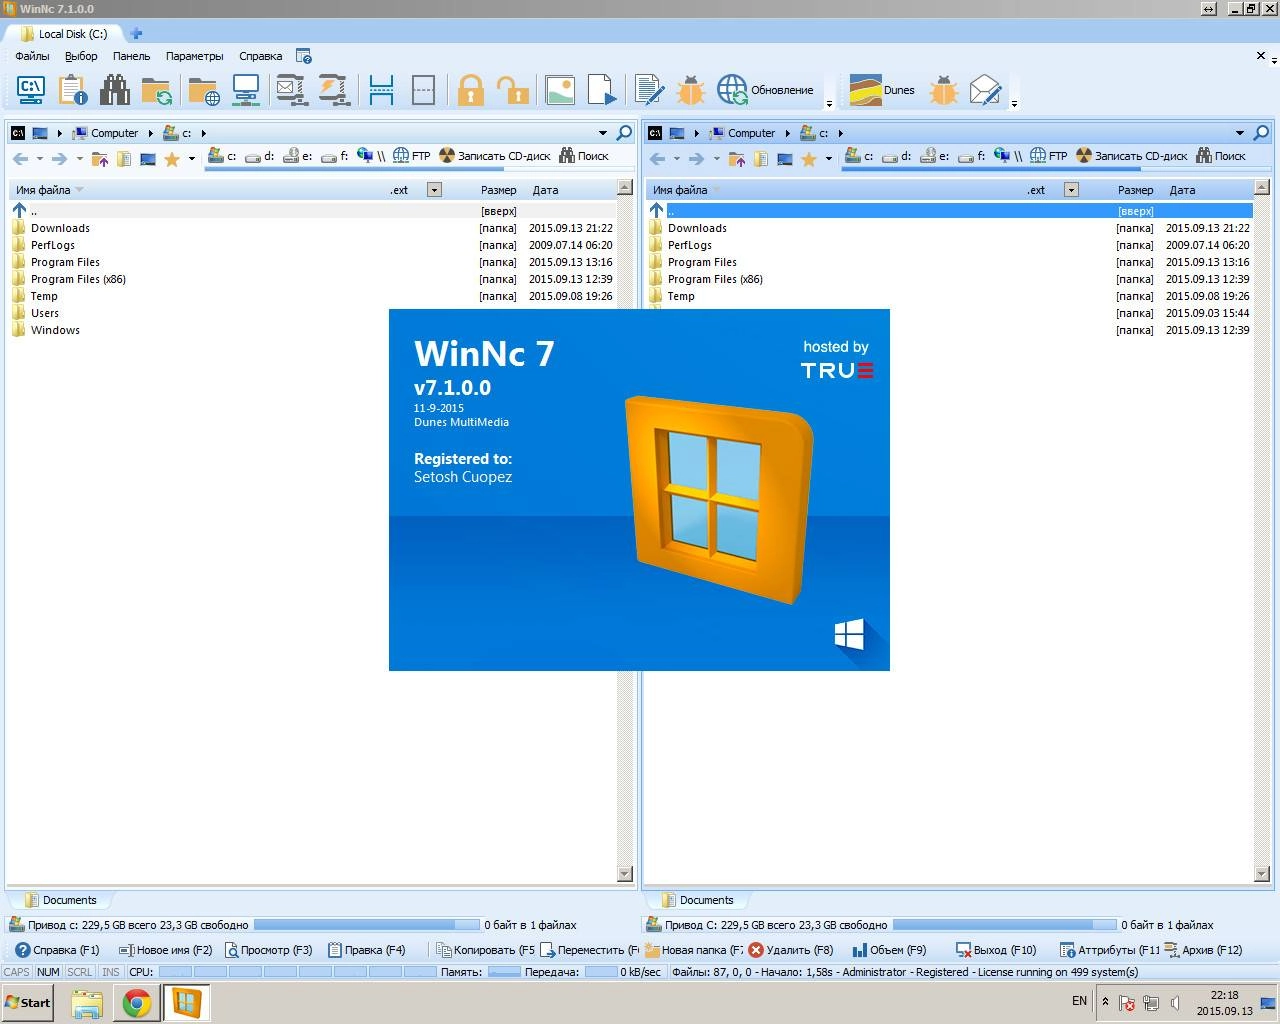Click the slideshow play document icon
The height and width of the screenshot is (1024, 1280).
[x=602, y=90]
